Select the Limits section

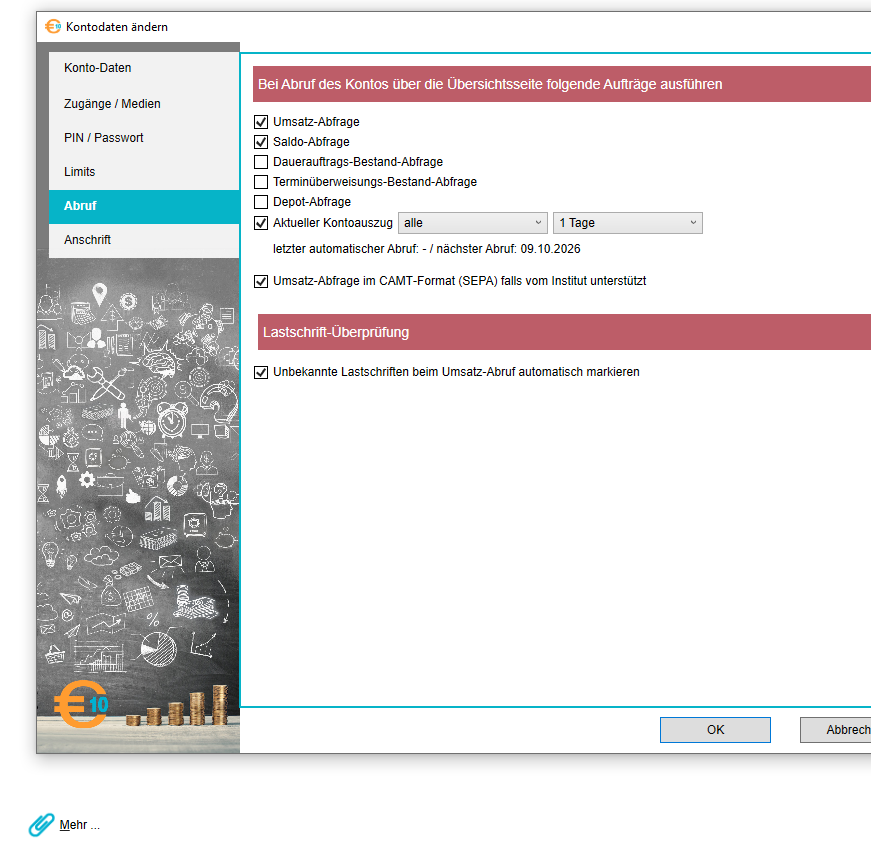(x=144, y=172)
